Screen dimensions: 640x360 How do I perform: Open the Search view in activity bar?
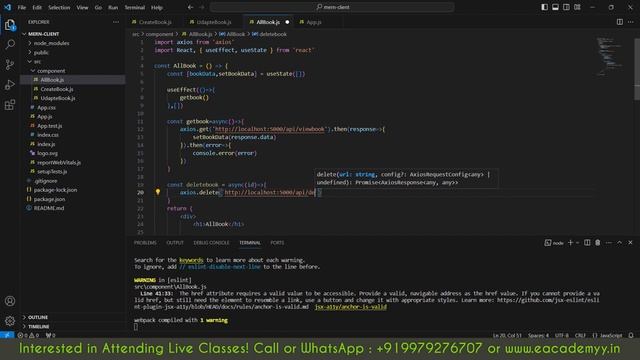point(10,44)
